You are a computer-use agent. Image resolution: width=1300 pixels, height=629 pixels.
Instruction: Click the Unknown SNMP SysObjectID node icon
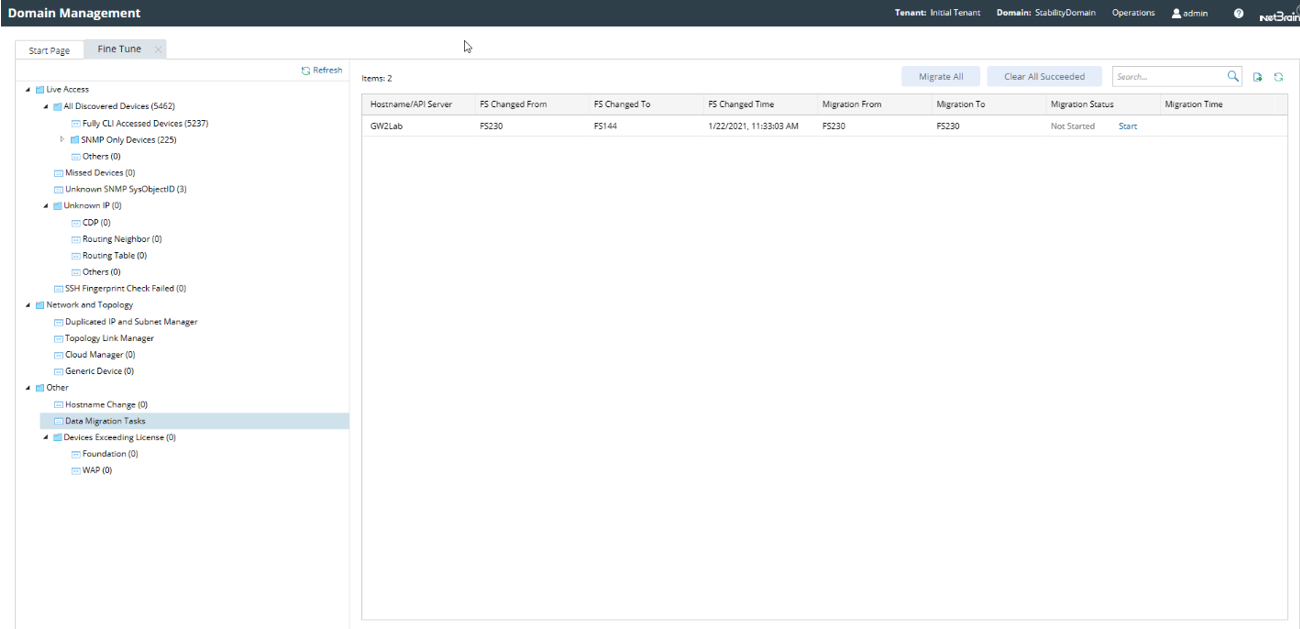tap(58, 189)
